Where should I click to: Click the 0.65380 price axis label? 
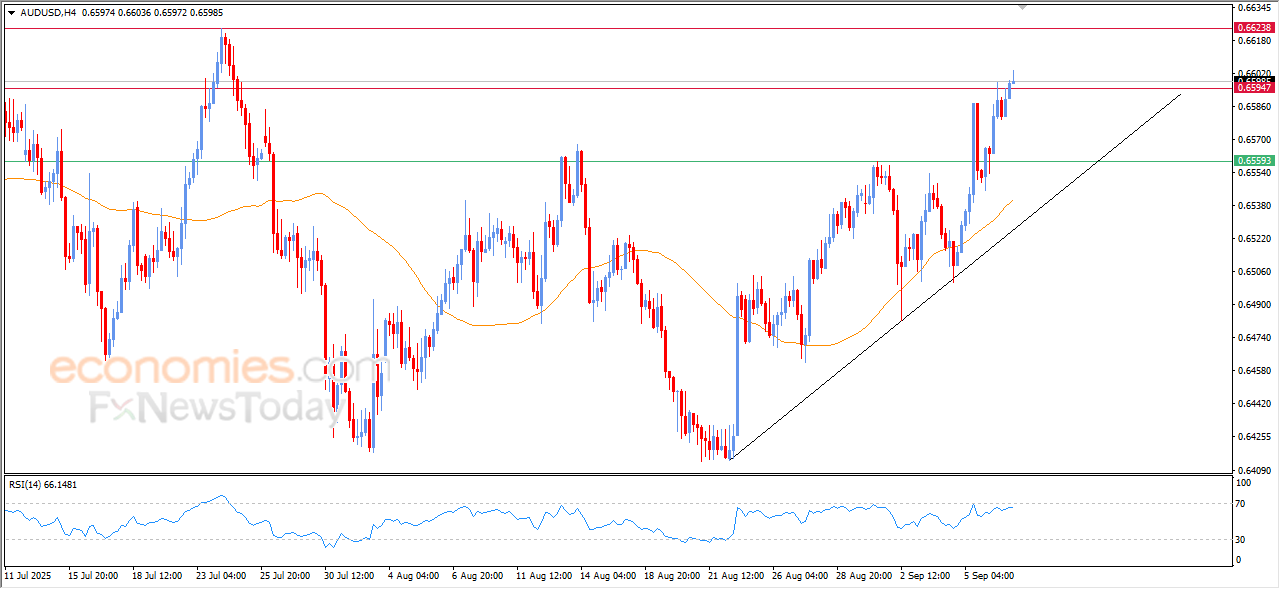tap(1255, 205)
